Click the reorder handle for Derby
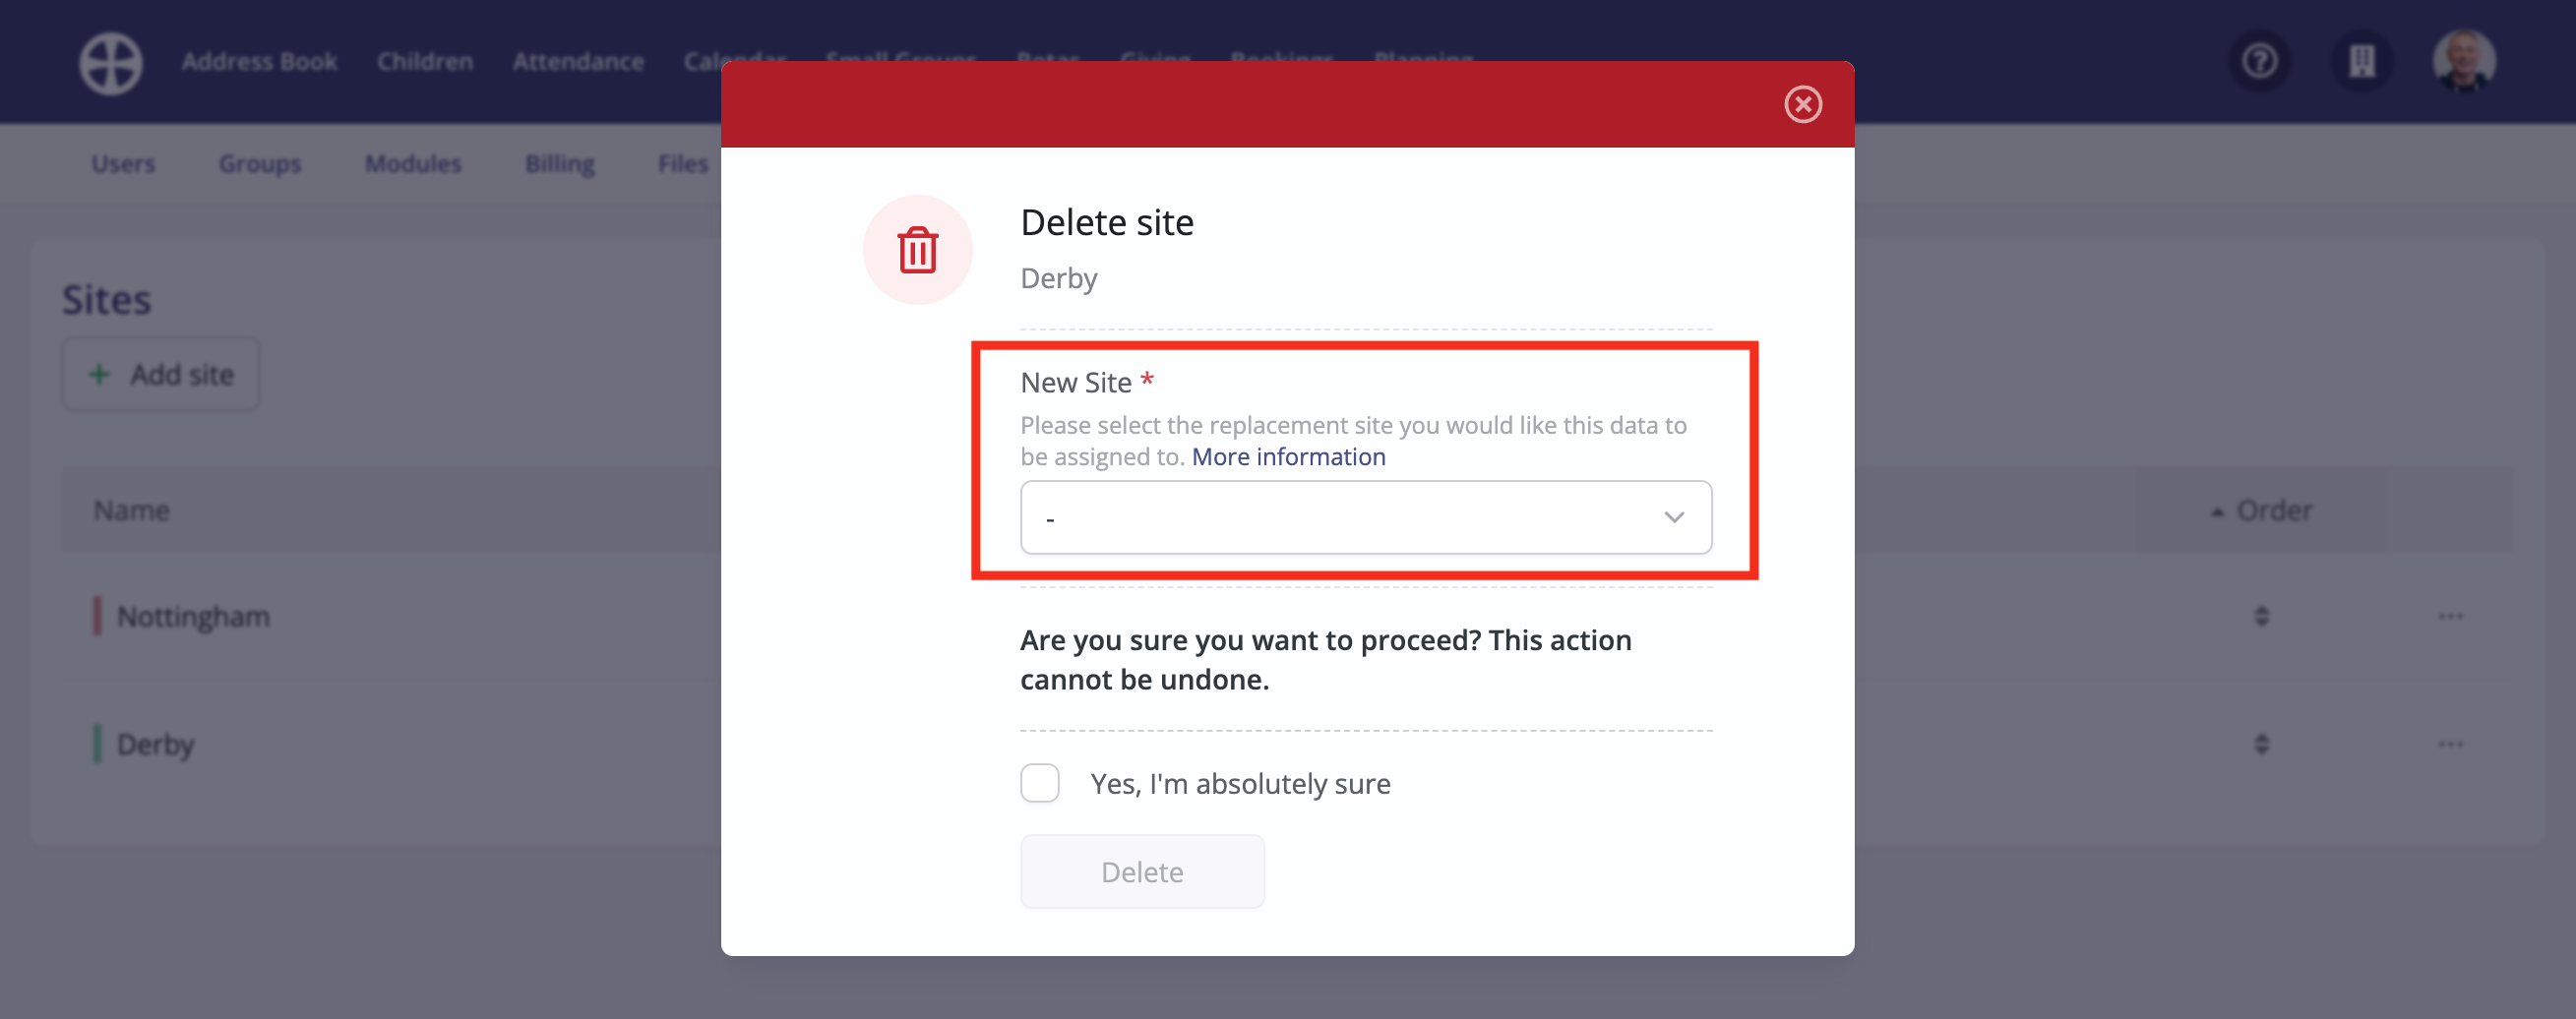 point(2261,745)
